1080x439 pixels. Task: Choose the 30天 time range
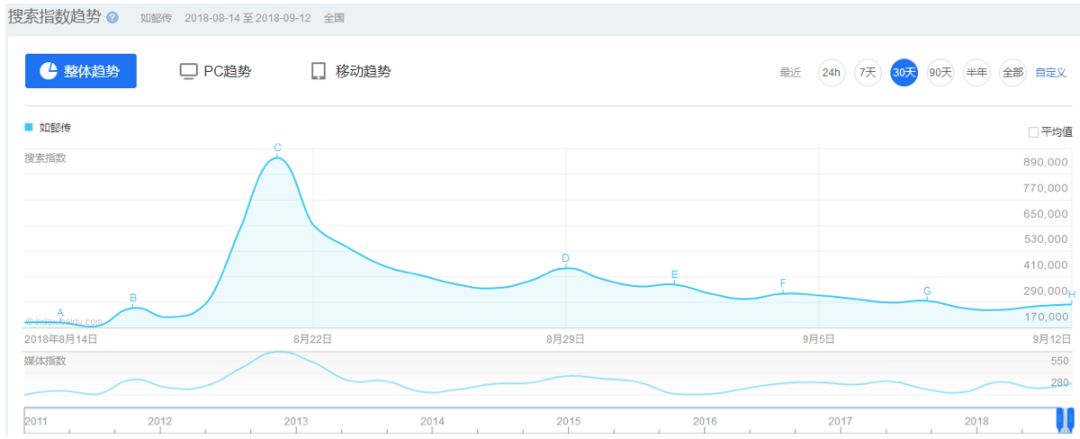pos(904,72)
